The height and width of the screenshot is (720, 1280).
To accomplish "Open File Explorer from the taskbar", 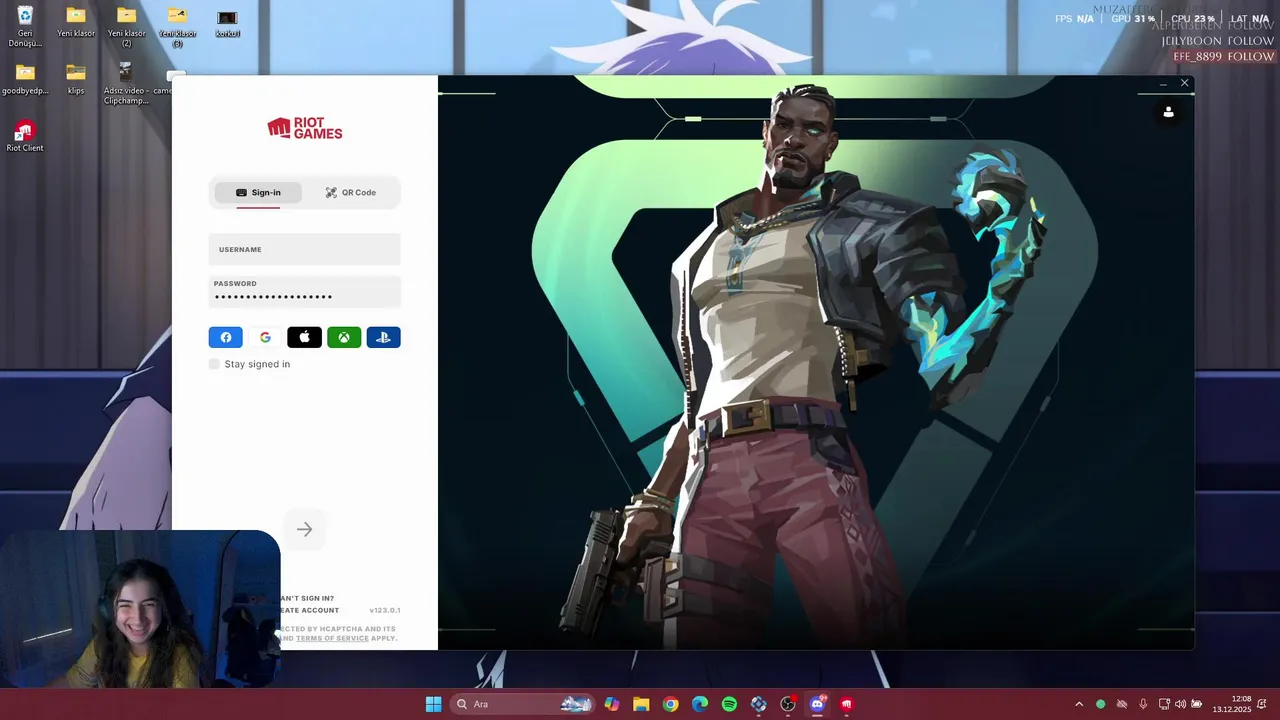I will pyautogui.click(x=641, y=704).
